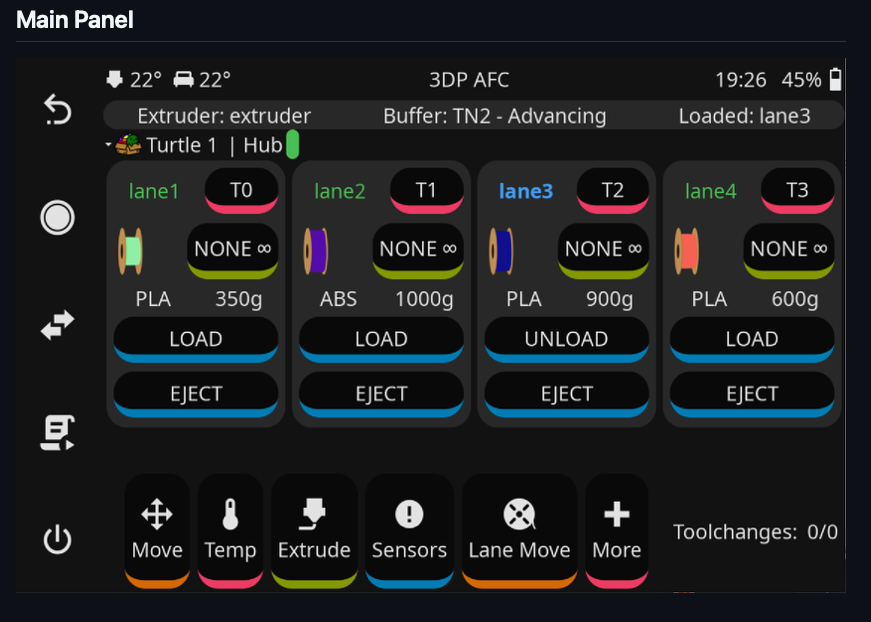Click EJECT for lane4
Image resolution: width=871 pixels, height=622 pixels.
coord(752,394)
